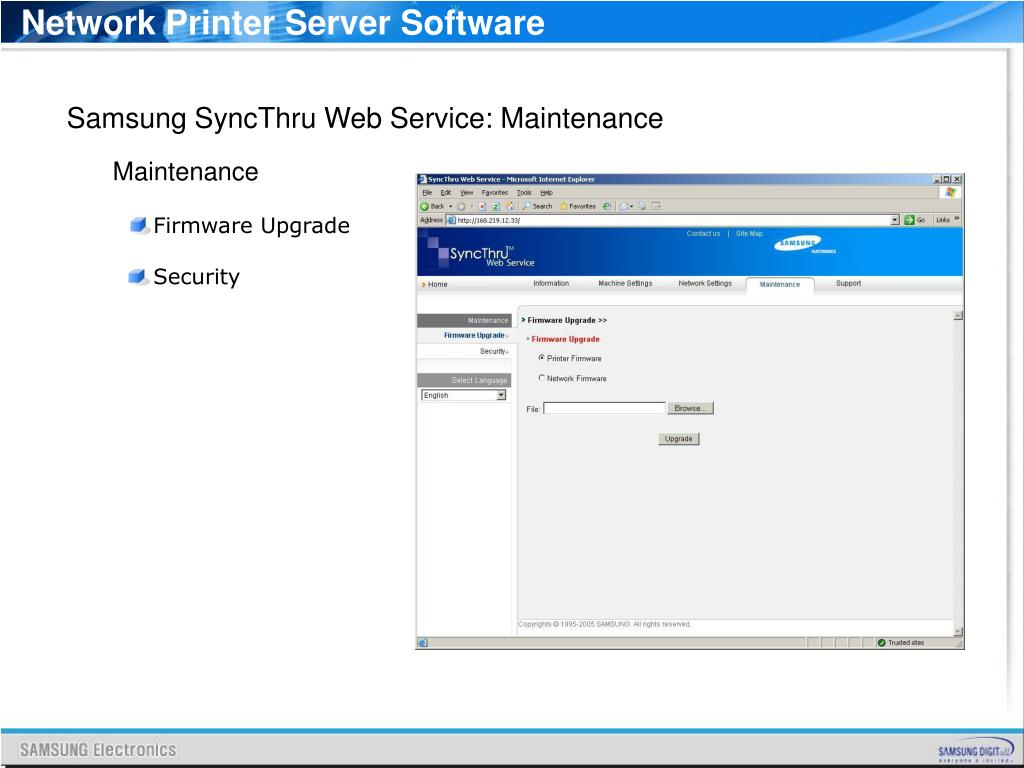Image resolution: width=1024 pixels, height=768 pixels.
Task: Switch to the Machine Settings tab
Action: tap(625, 283)
